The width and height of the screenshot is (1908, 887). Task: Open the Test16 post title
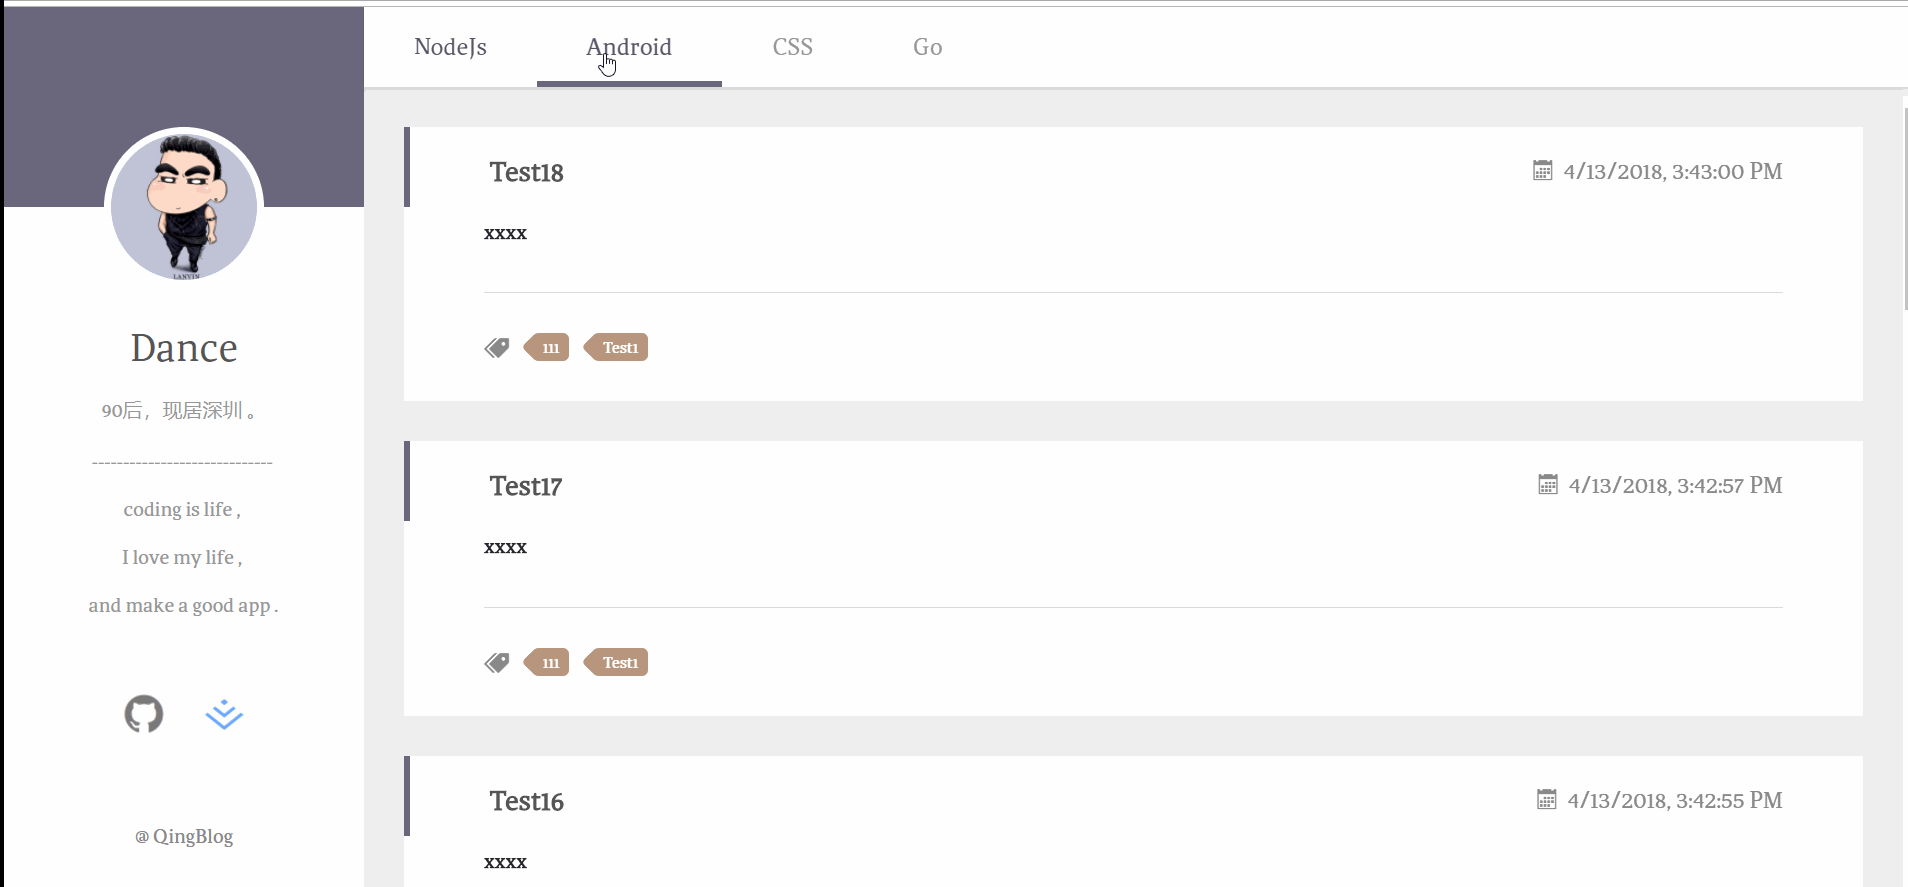coord(527,801)
